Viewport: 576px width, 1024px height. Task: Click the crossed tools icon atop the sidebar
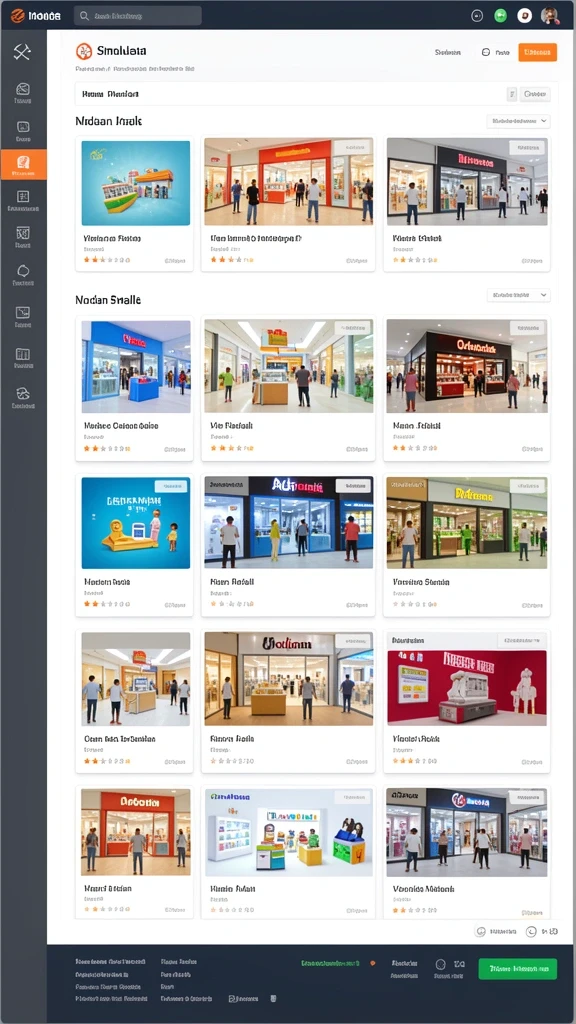(x=22, y=52)
